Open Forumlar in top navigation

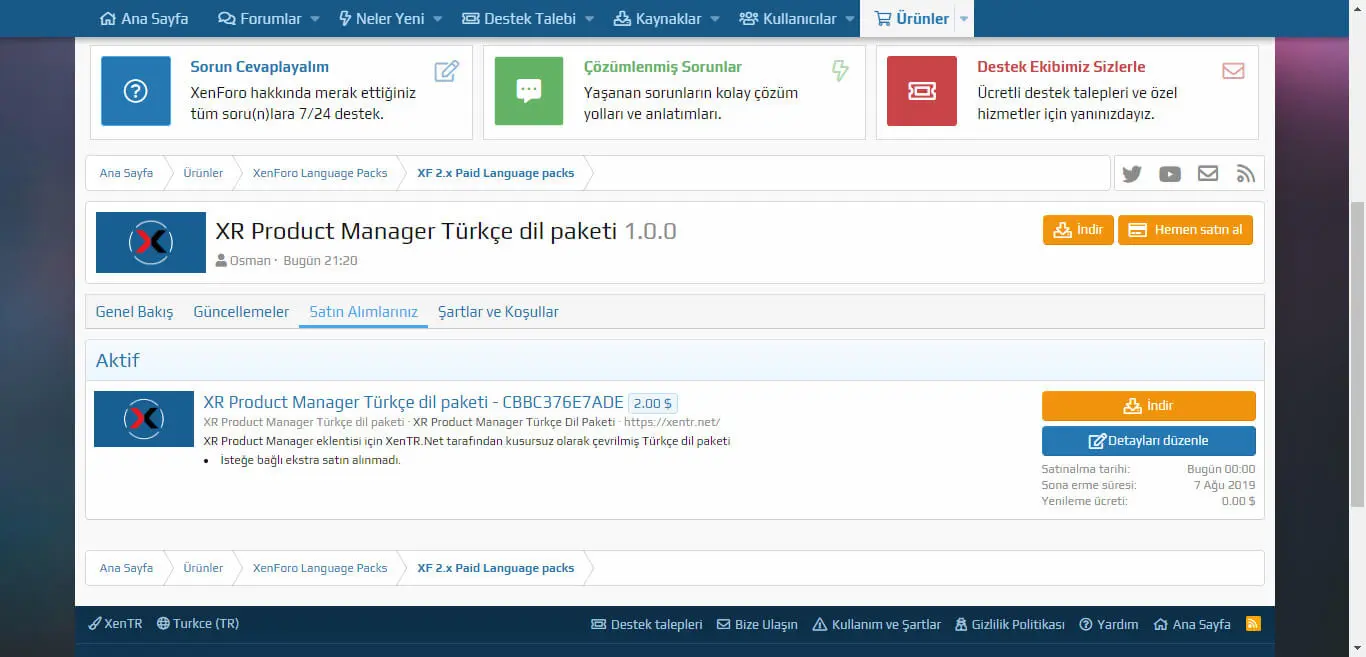coord(259,19)
